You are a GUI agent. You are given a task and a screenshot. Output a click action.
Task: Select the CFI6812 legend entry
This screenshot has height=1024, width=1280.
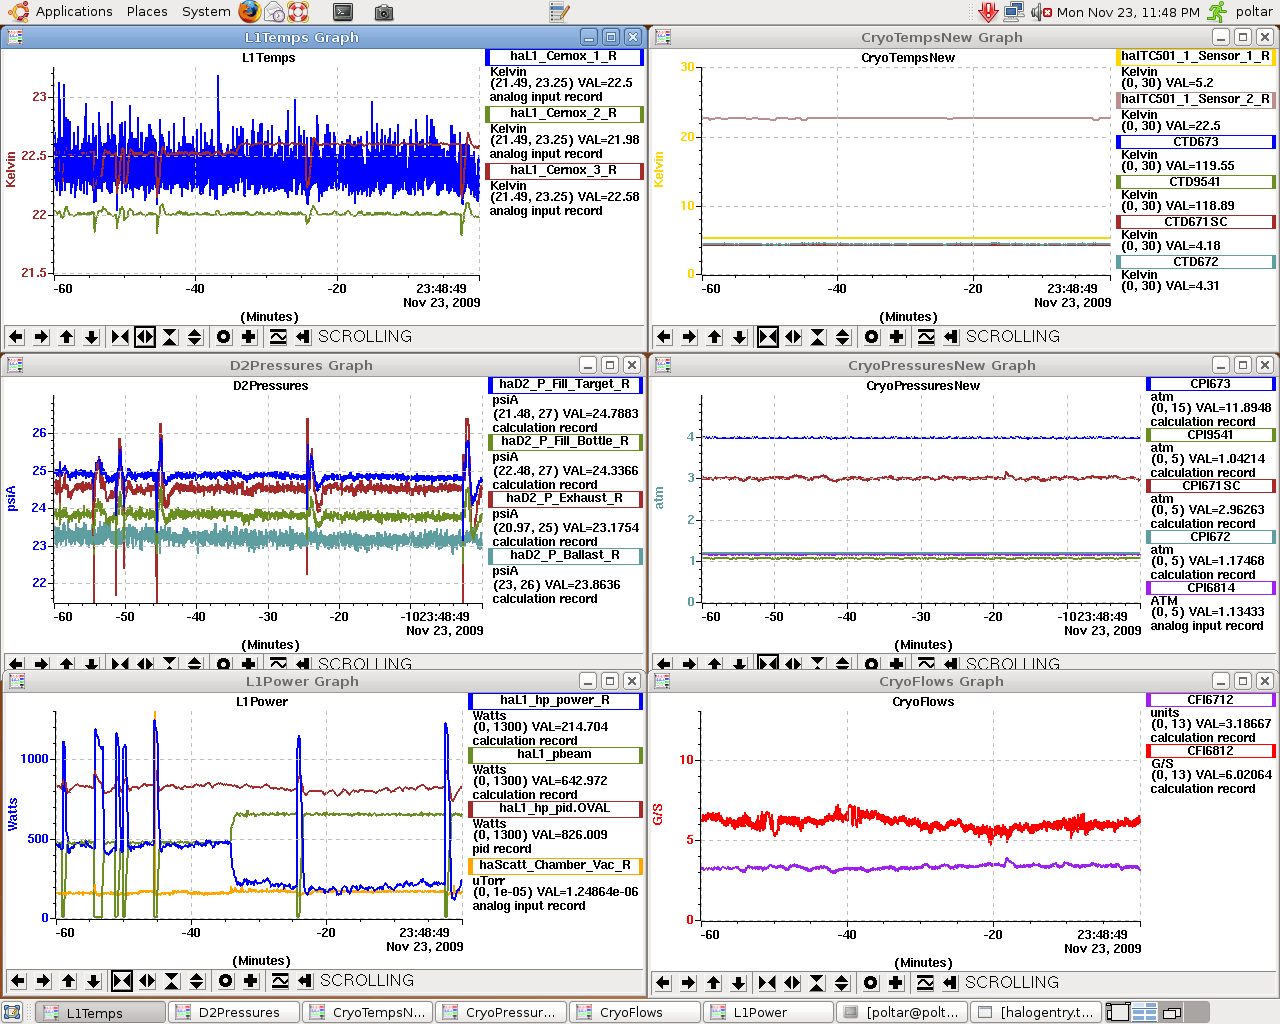click(1211, 751)
